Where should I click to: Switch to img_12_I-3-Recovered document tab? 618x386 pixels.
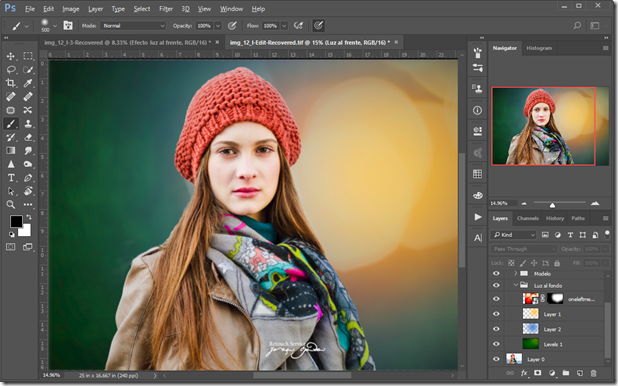click(127, 42)
